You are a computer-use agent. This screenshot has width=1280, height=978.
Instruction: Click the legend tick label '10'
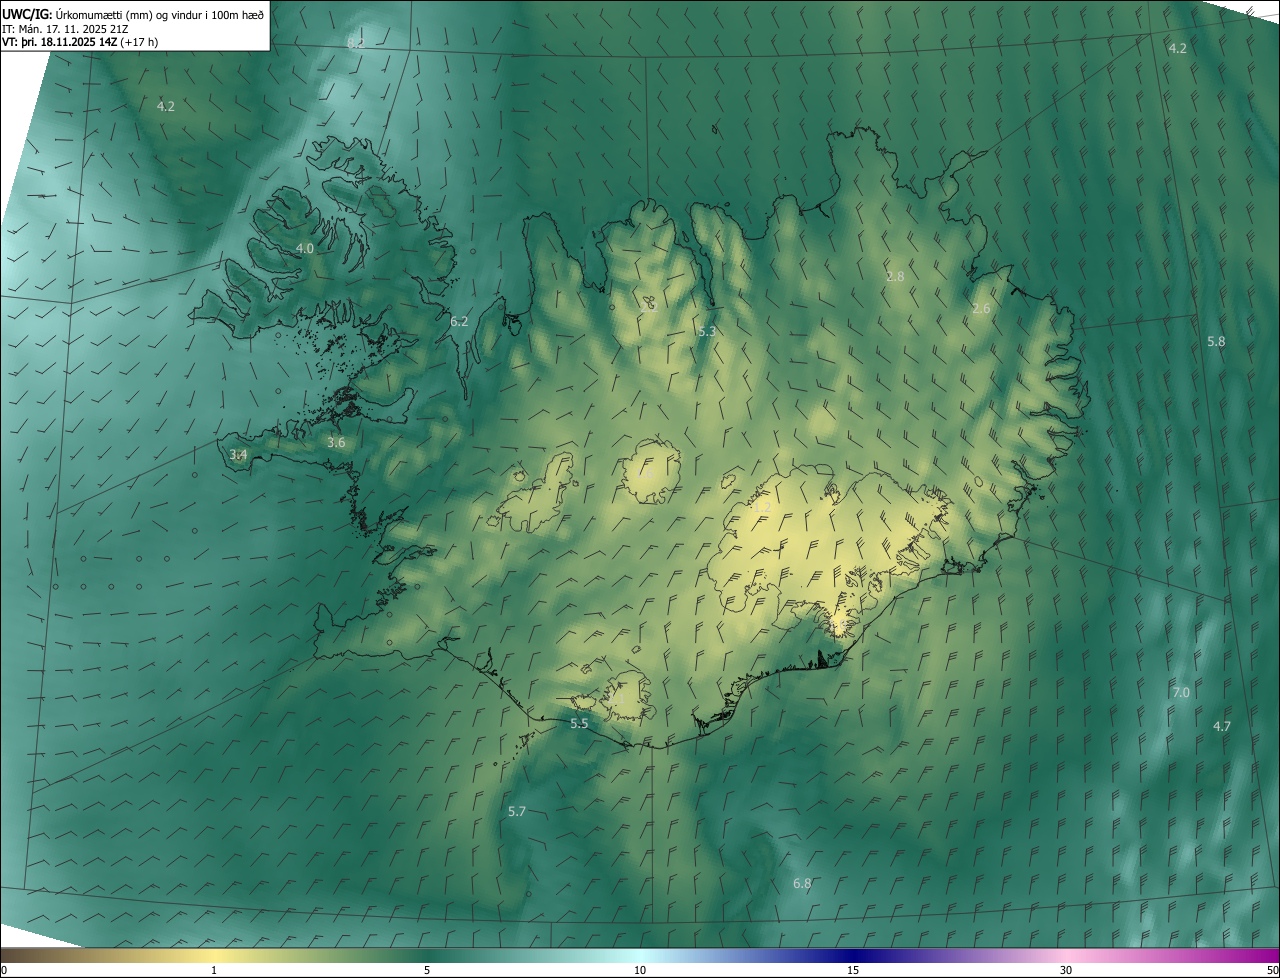640,971
